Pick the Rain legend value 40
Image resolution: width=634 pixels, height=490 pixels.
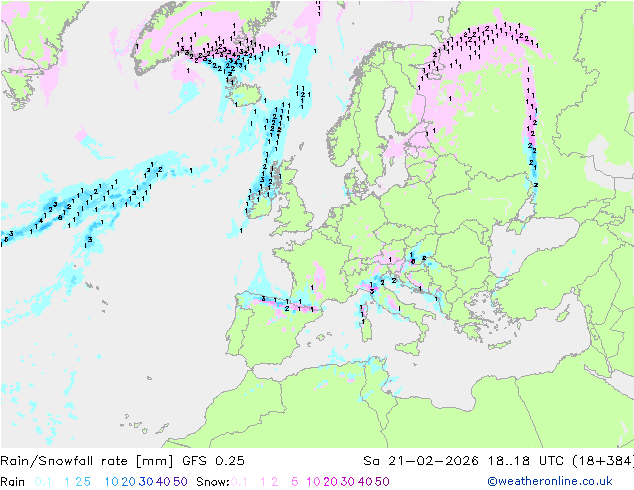[x=163, y=482]
